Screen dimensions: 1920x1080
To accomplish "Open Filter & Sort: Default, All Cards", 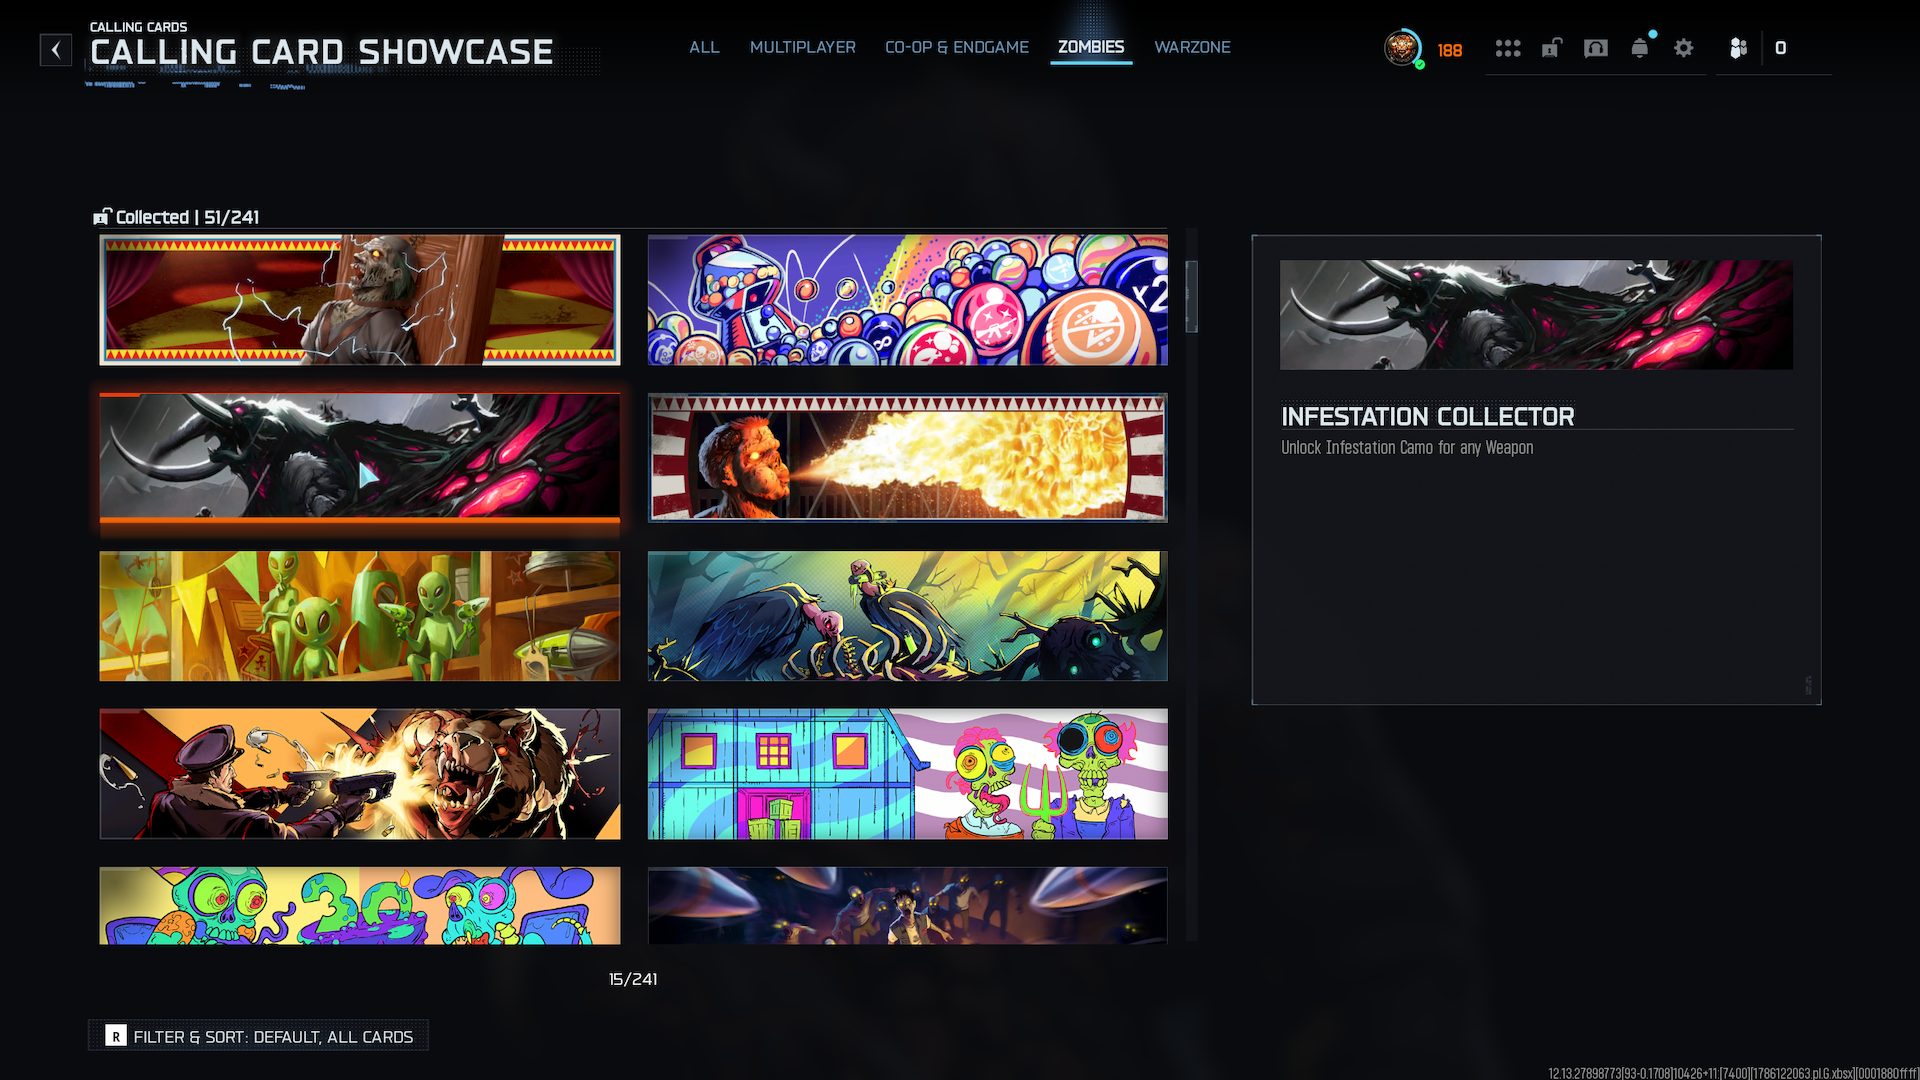I will [258, 1036].
